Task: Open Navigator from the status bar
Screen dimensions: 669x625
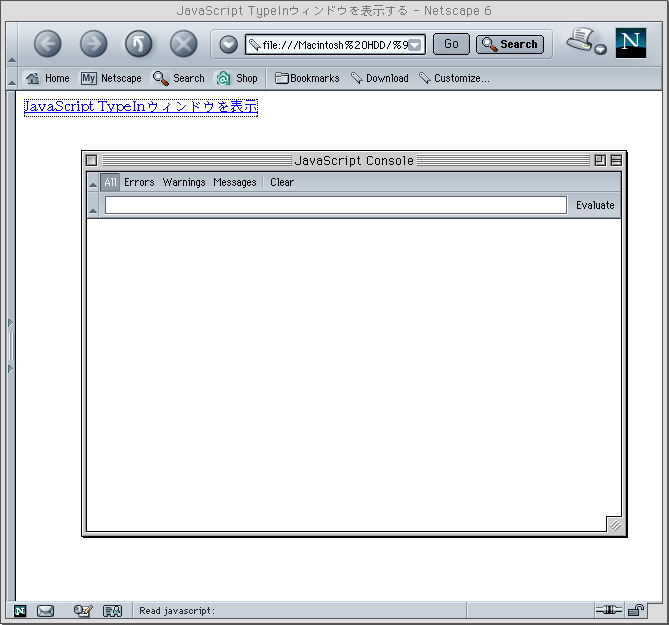Action: coord(20,611)
